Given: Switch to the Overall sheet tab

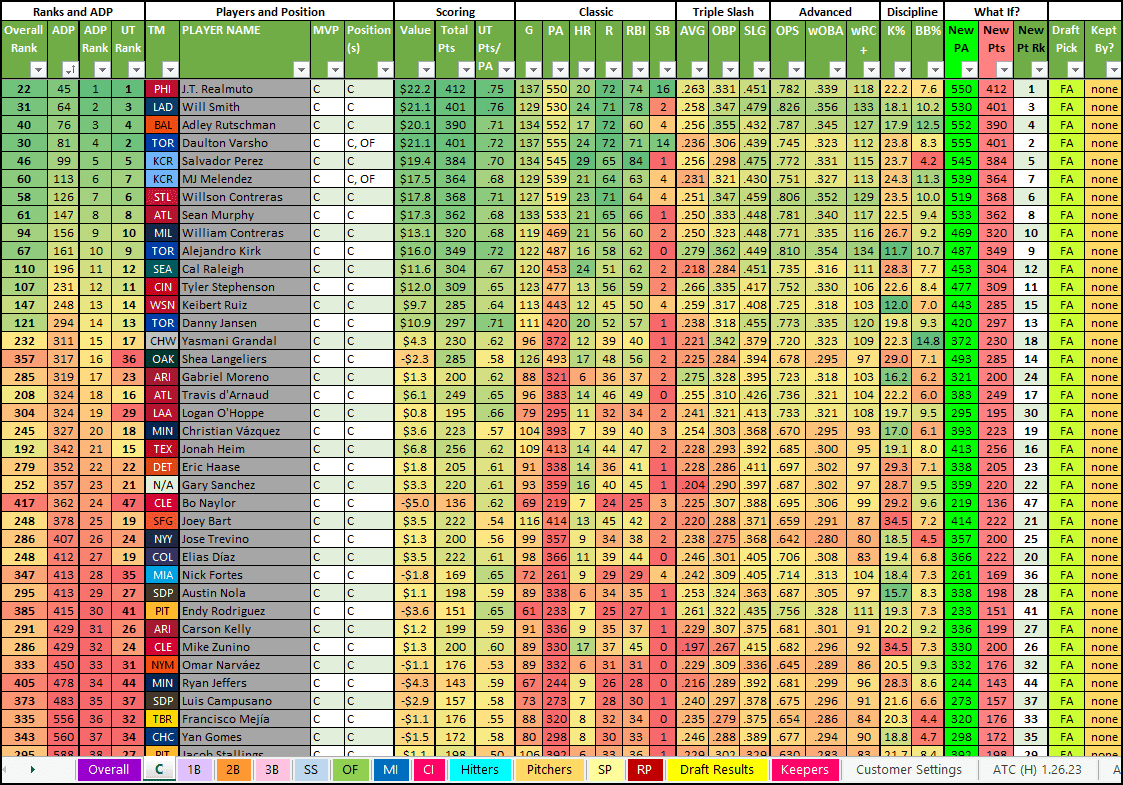Looking at the screenshot, I should (x=109, y=770).
